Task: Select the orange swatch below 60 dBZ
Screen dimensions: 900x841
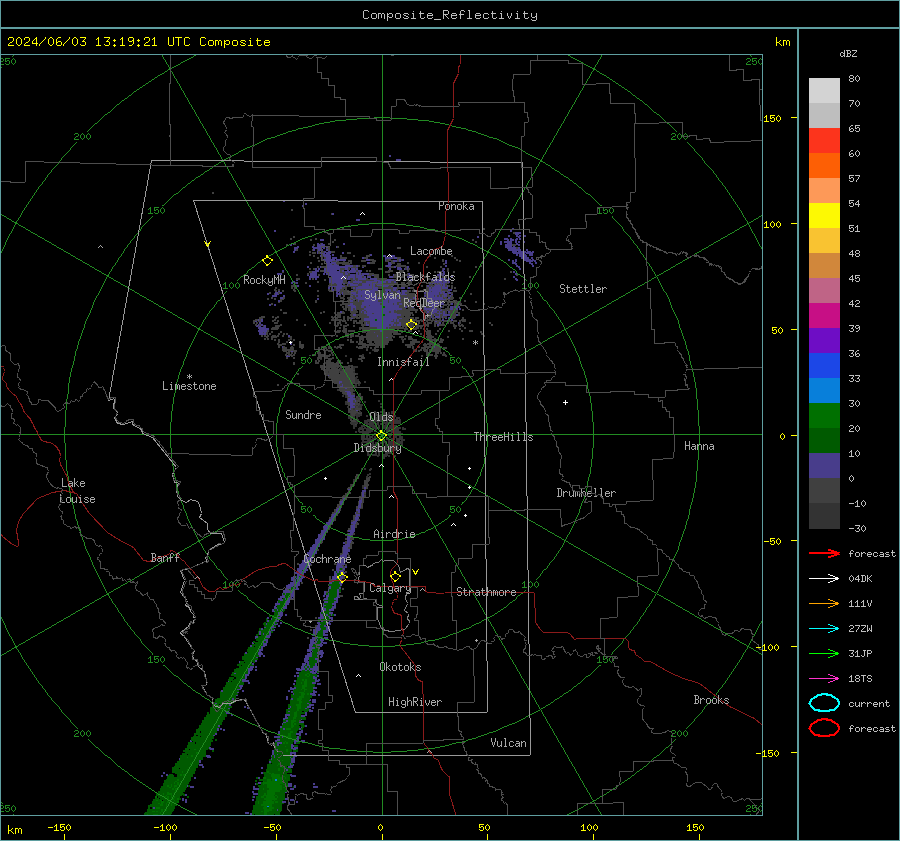Action: pos(824,165)
